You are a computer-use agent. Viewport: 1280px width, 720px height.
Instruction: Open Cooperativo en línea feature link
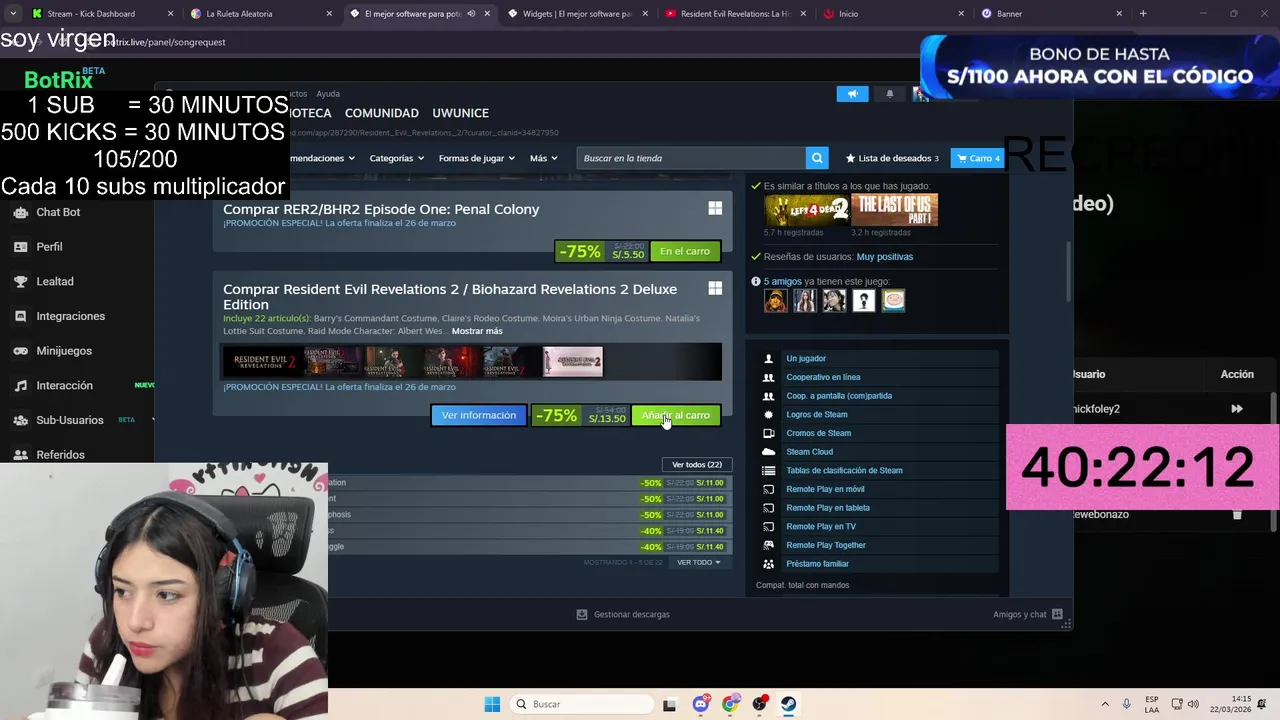click(823, 377)
